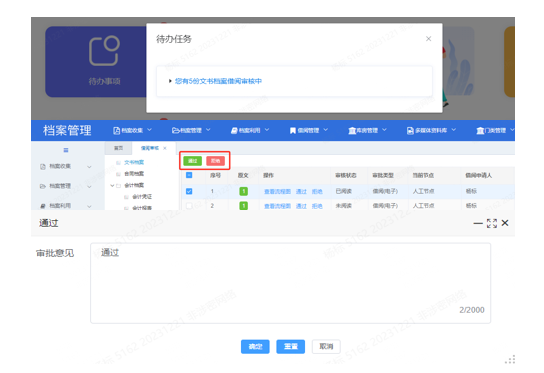The width and height of the screenshot is (544, 373).
Task: Expand the sidebar 档案收集 chevron
Action: click(x=89, y=167)
